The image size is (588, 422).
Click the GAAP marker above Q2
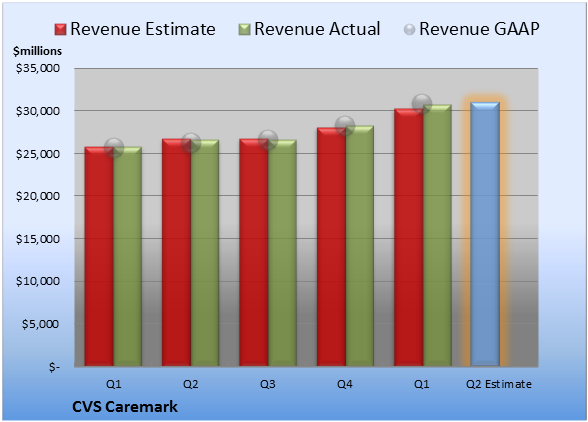191,143
